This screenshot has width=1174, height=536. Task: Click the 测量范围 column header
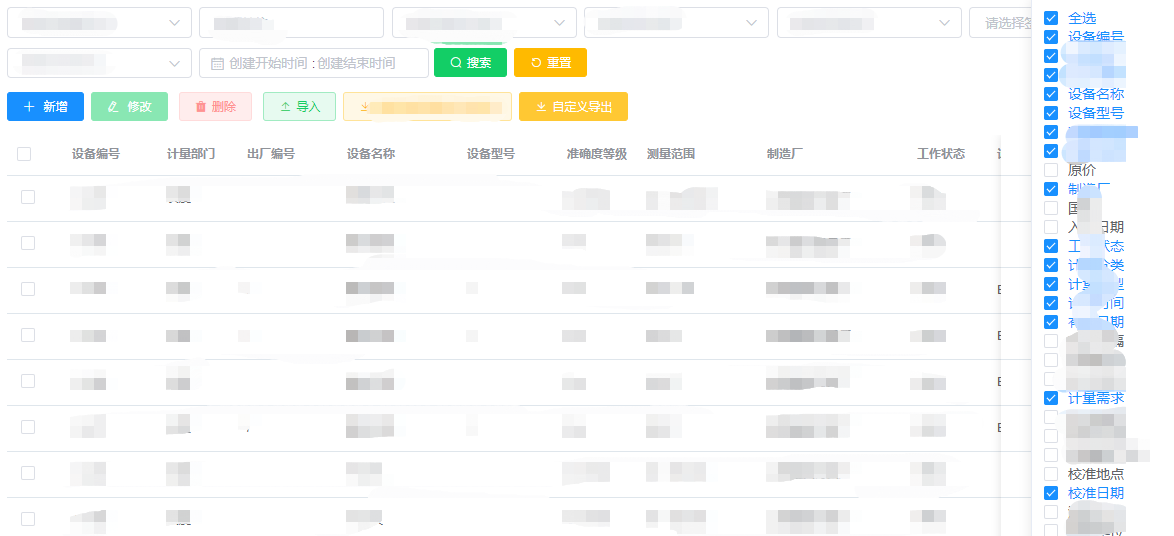pos(671,154)
